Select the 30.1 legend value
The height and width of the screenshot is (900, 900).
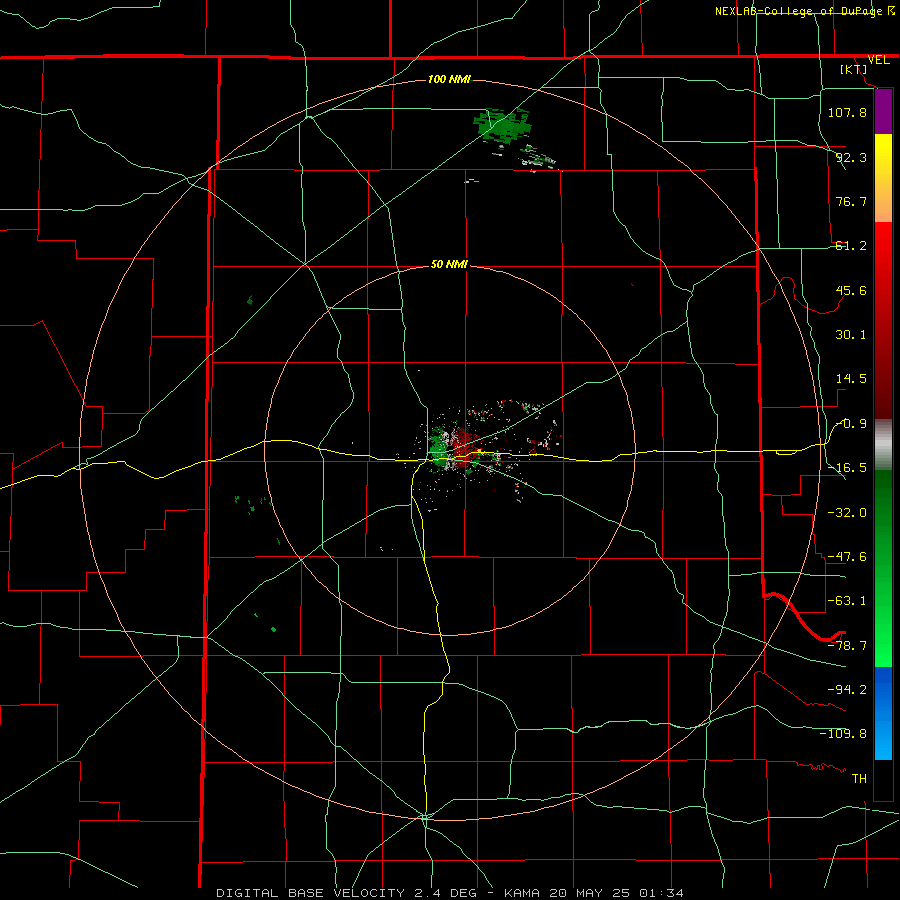pos(851,335)
